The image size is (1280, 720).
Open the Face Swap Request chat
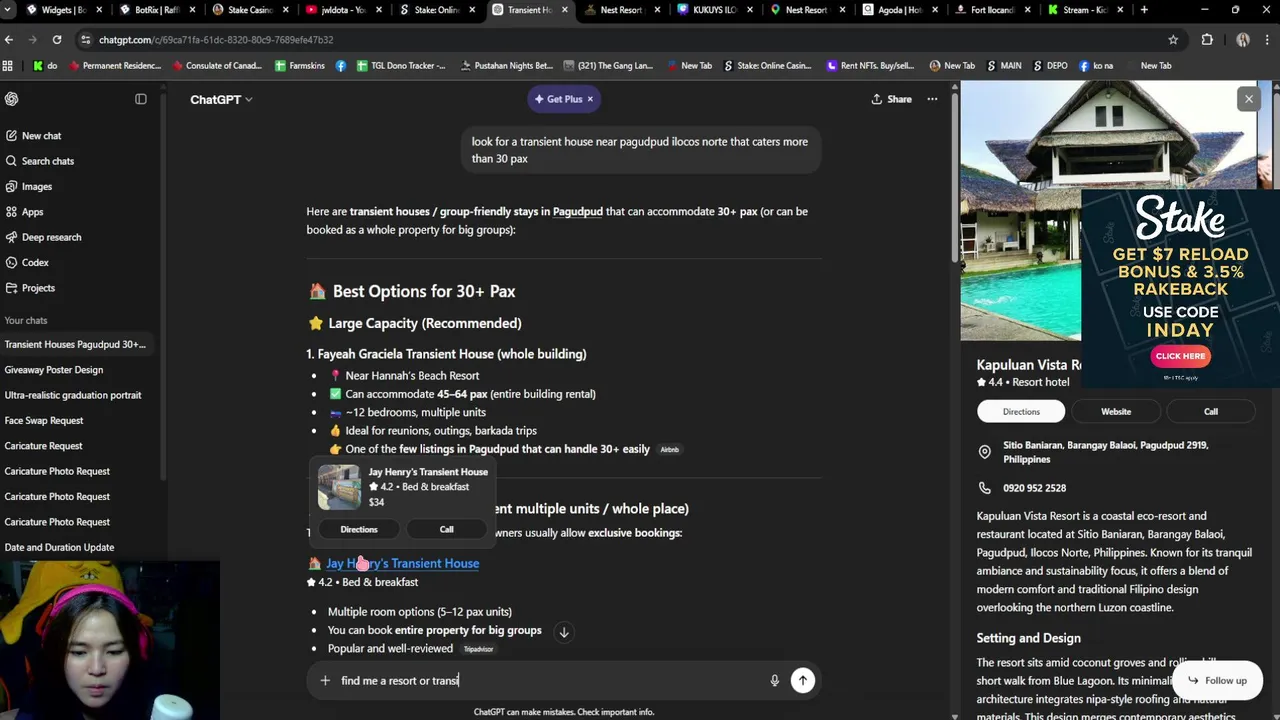44,421
